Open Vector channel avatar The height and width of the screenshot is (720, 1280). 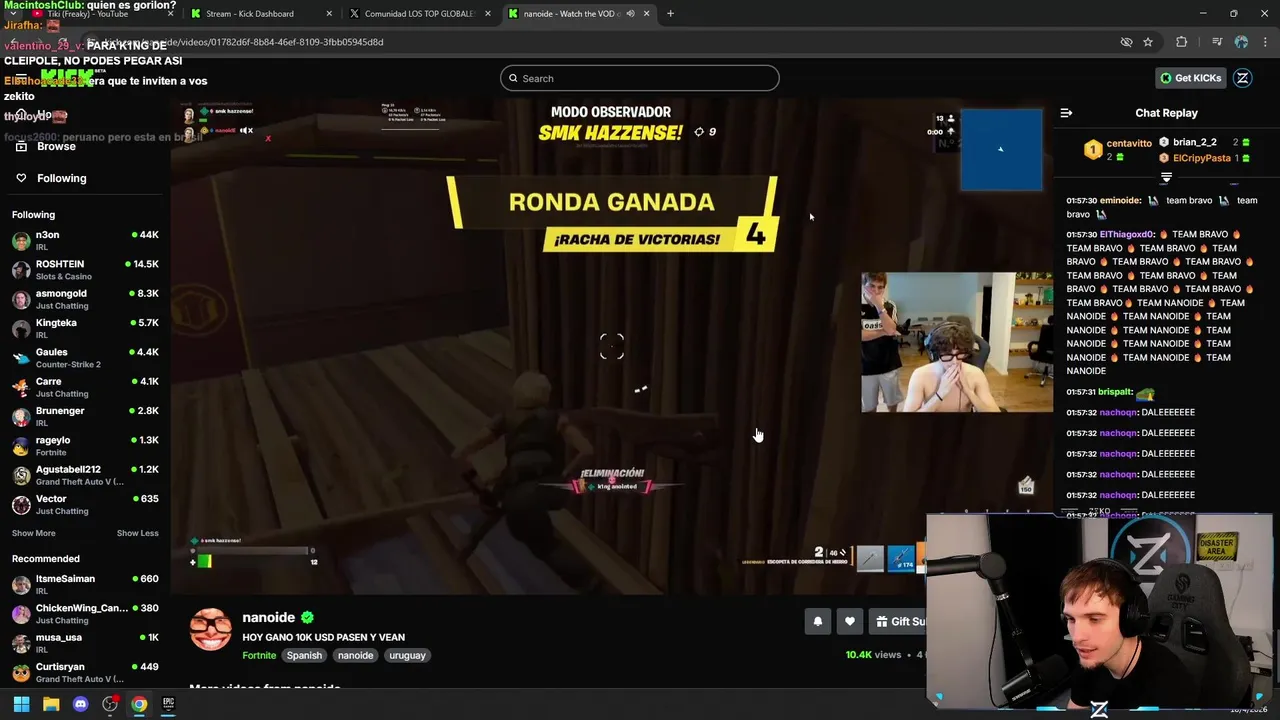21,504
